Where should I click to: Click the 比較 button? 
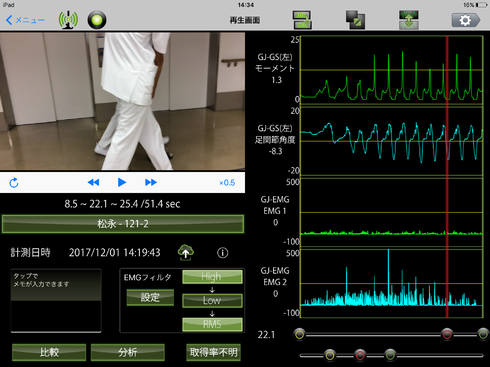[49, 352]
